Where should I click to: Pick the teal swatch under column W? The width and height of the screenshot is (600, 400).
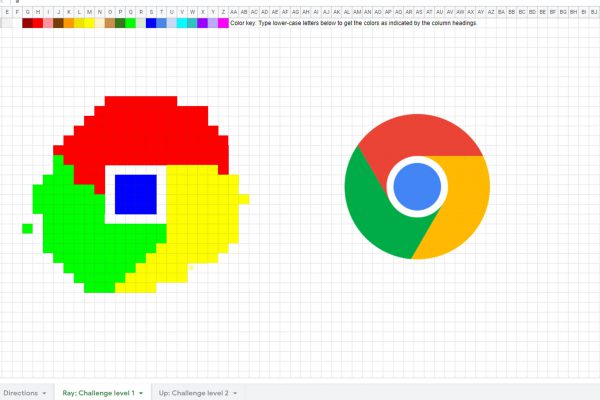click(x=192, y=23)
